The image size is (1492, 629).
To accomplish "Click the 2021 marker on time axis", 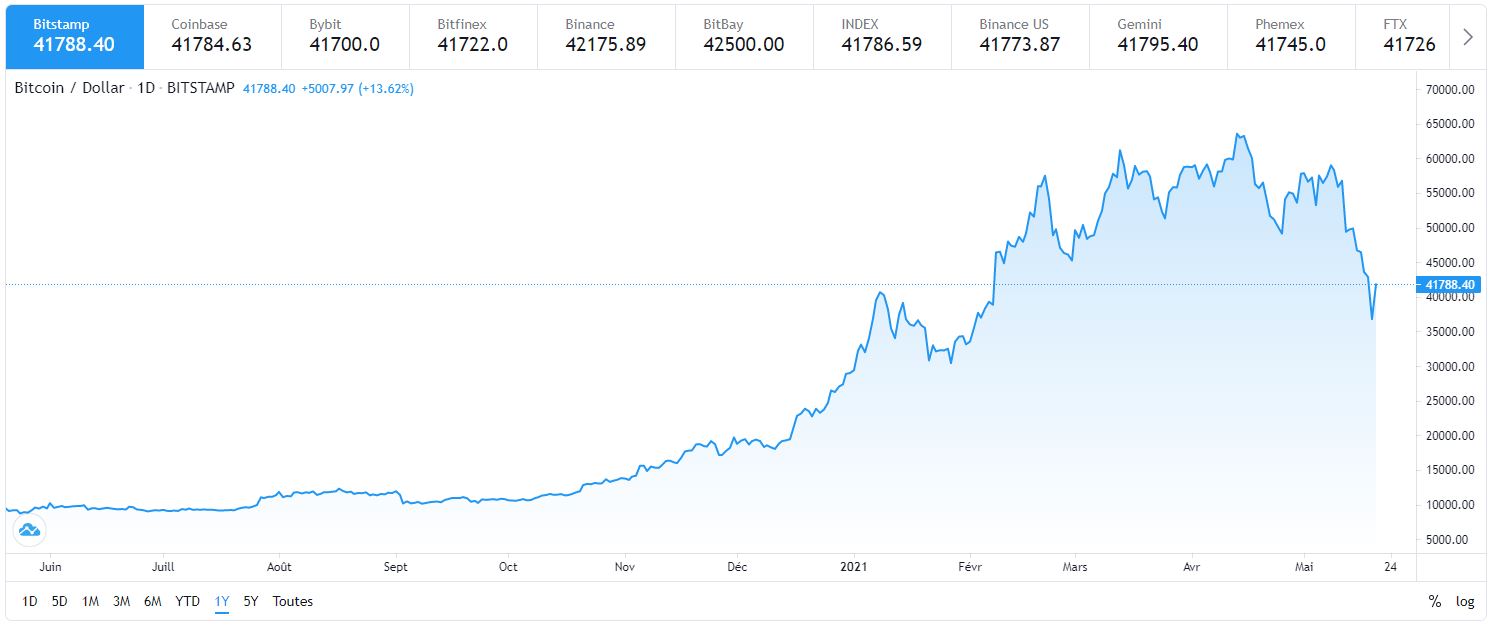I will click(x=853, y=567).
